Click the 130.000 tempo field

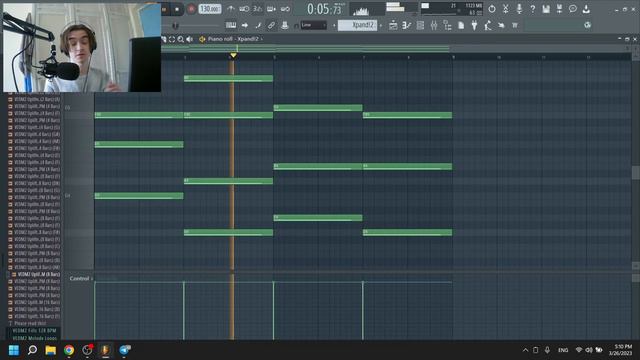click(210, 9)
